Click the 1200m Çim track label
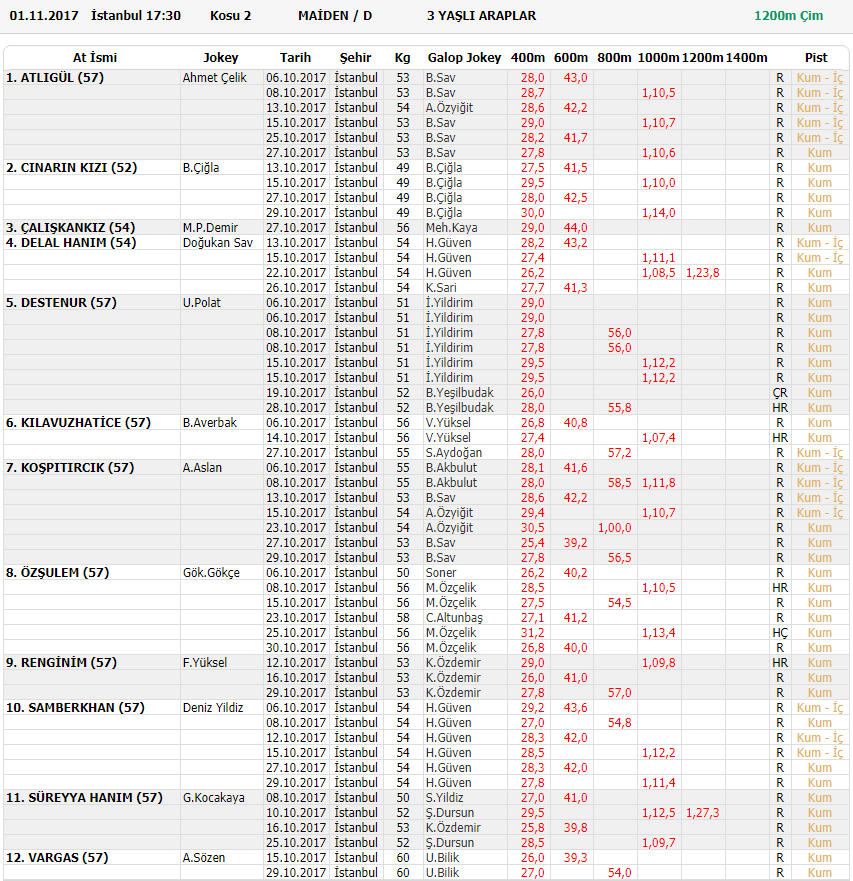853x881 pixels. pos(788,16)
